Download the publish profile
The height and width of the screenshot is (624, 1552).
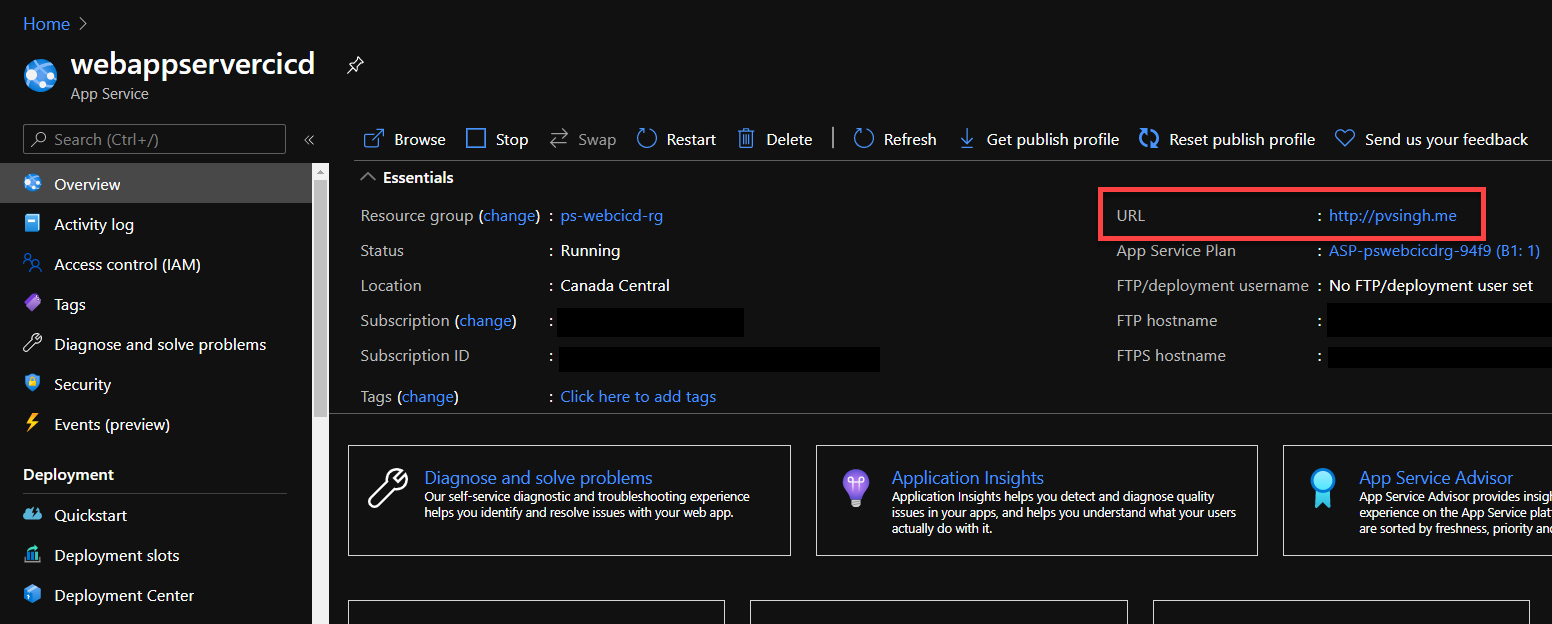point(1038,139)
